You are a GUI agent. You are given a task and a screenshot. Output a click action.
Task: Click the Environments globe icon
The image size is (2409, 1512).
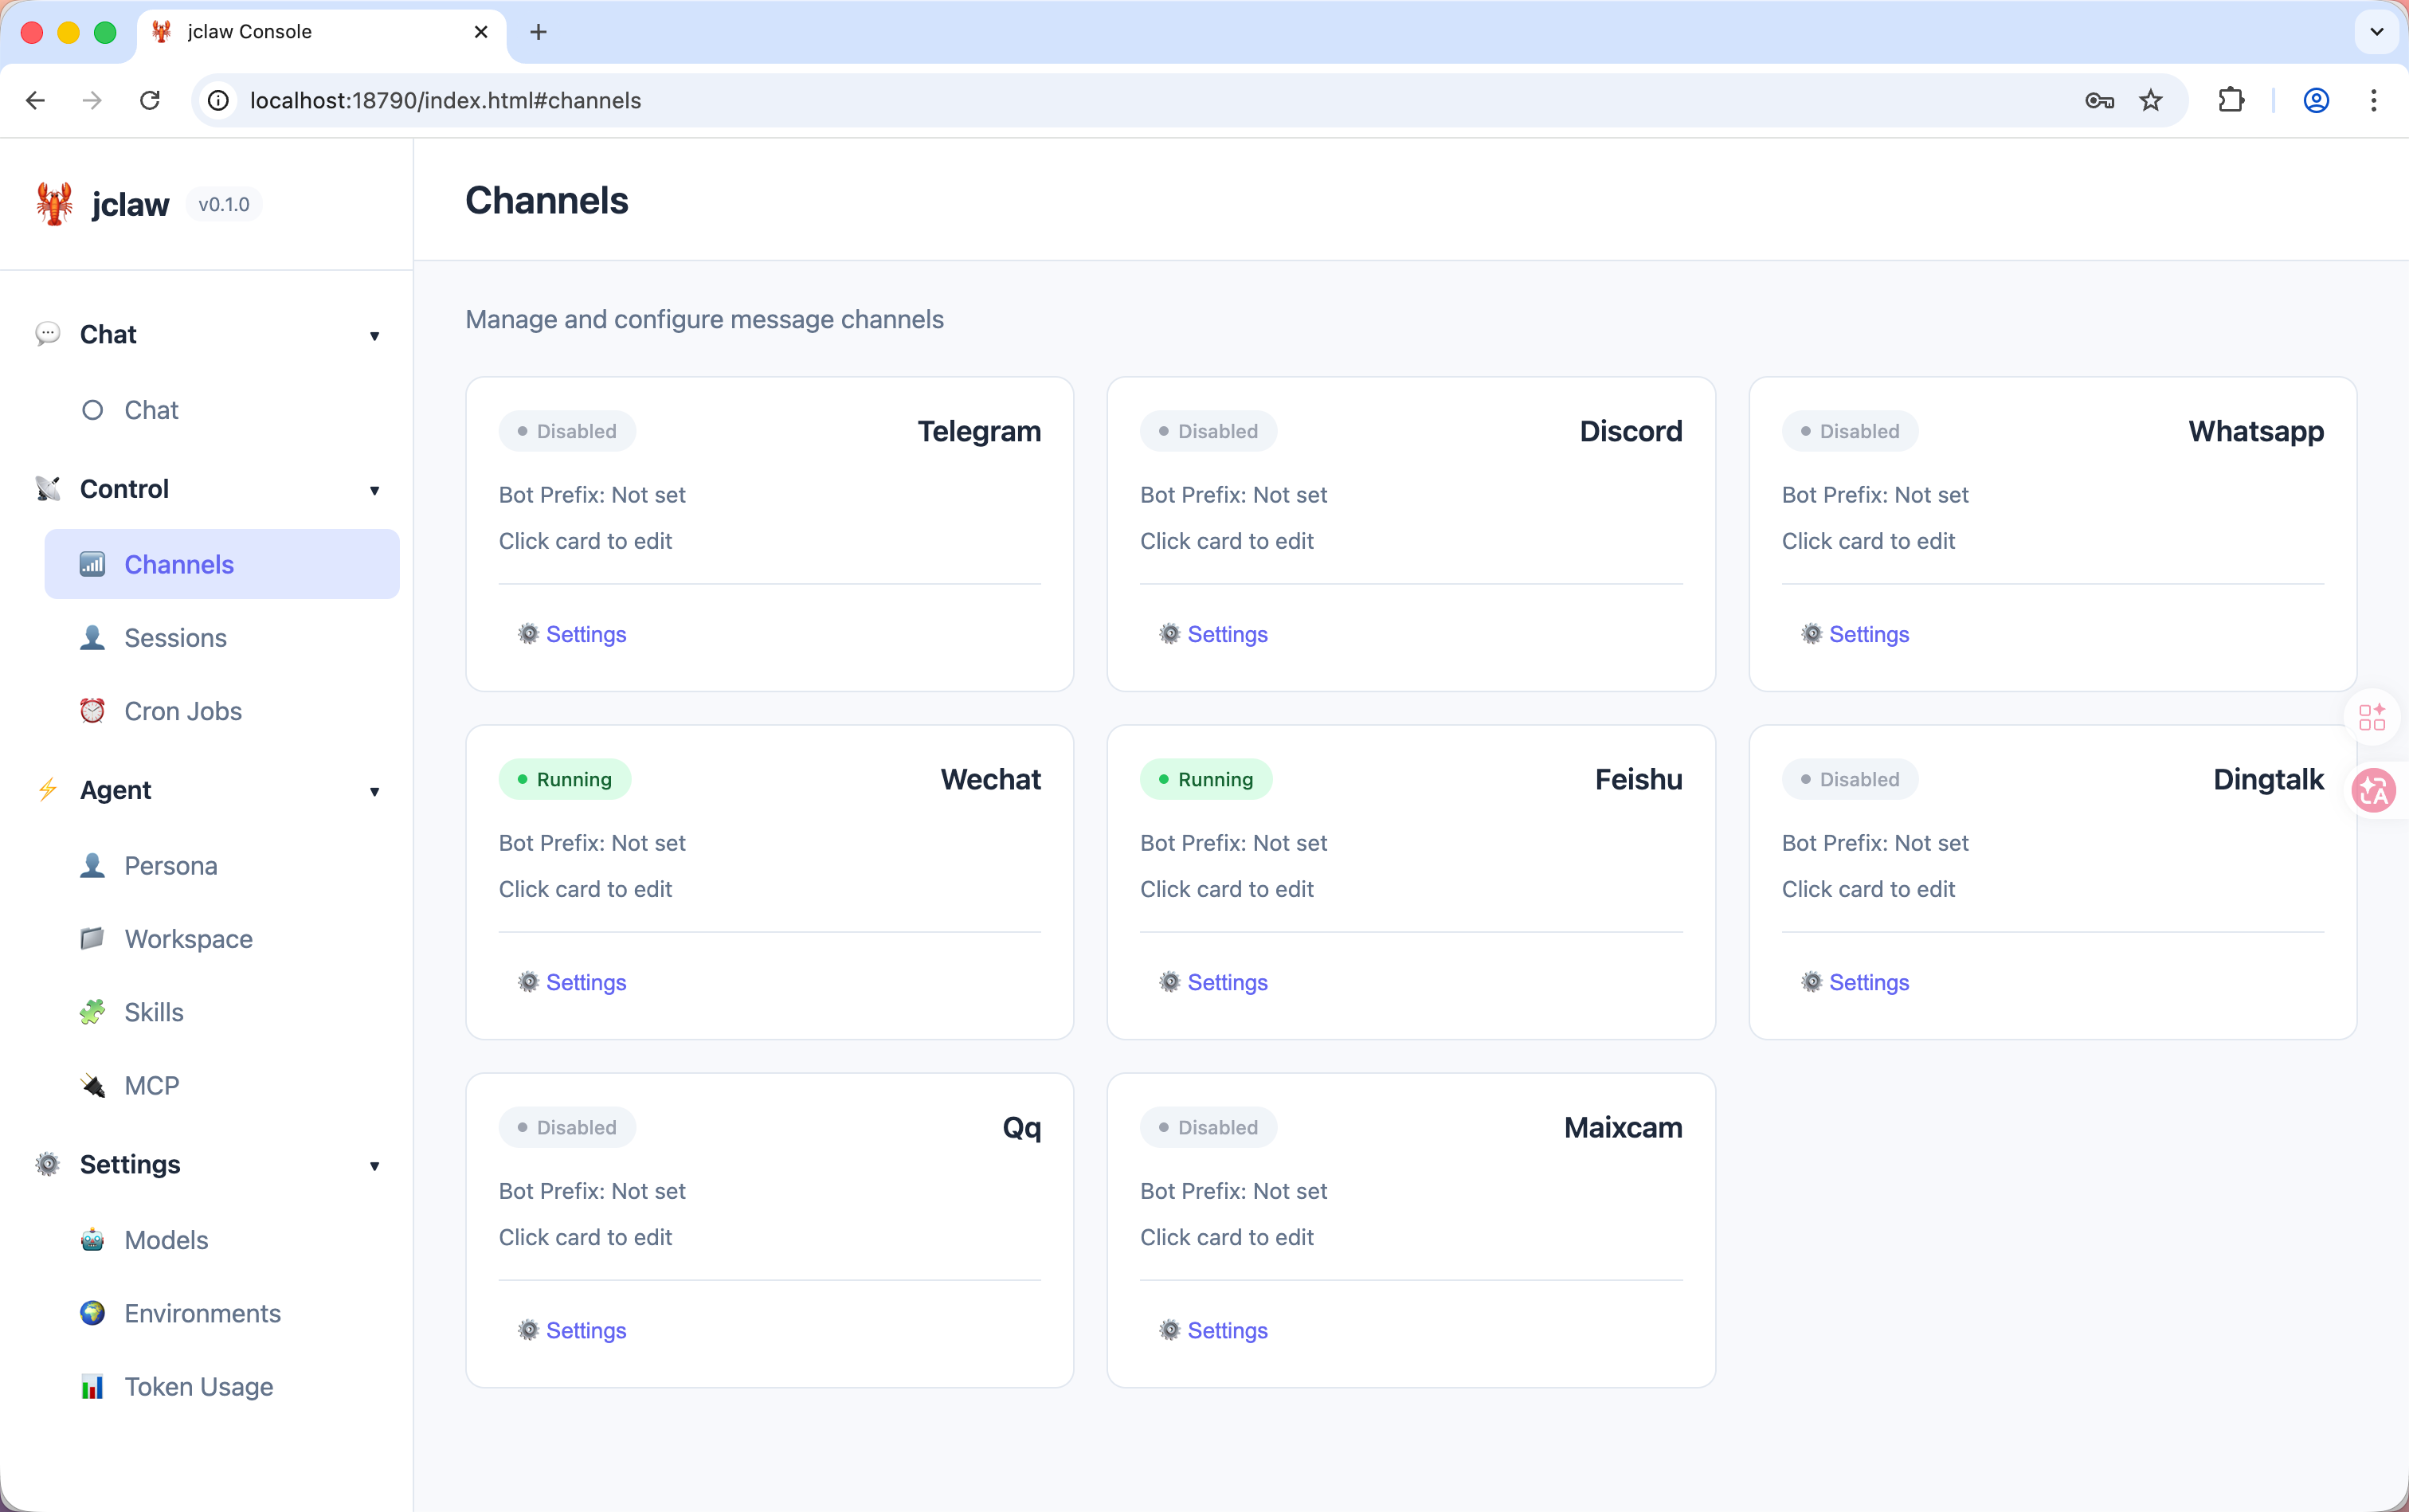coord(92,1313)
